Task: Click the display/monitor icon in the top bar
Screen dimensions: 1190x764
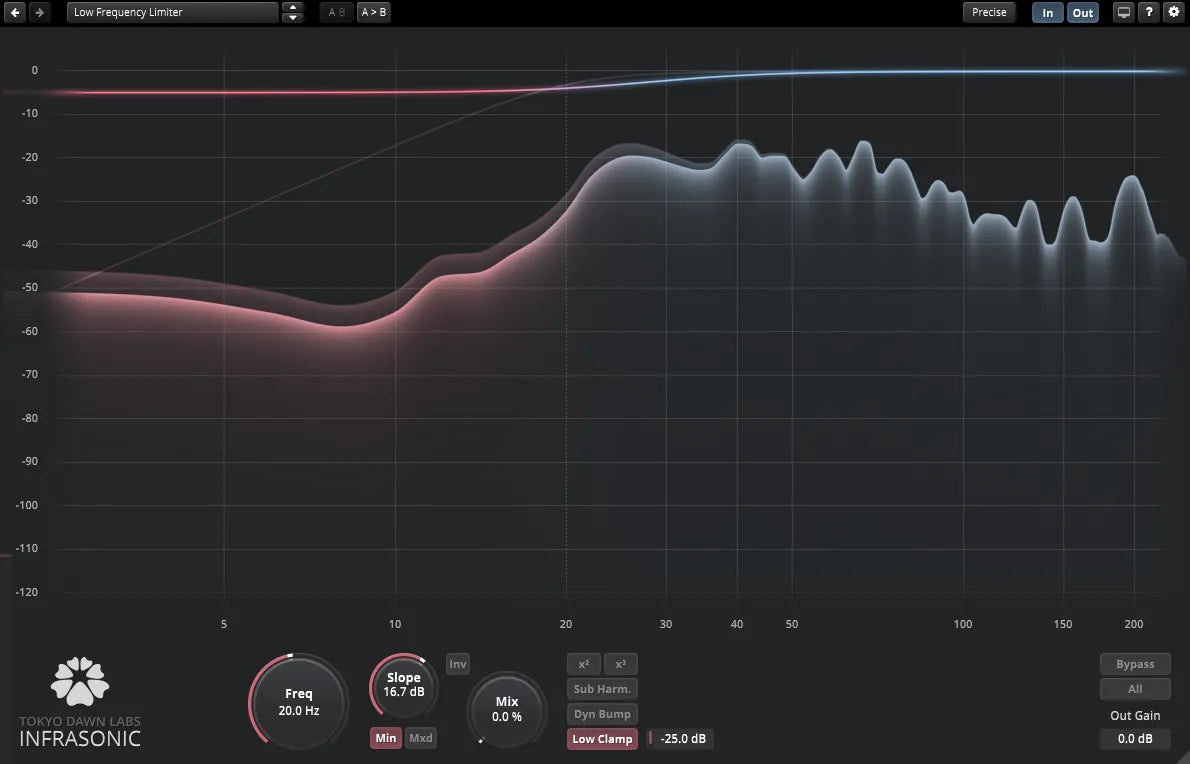Action: coord(1122,12)
